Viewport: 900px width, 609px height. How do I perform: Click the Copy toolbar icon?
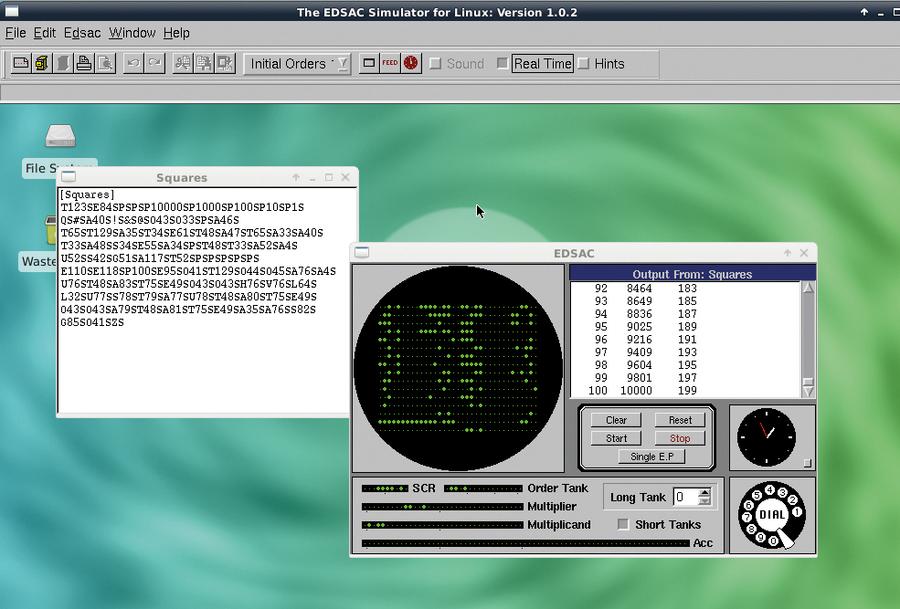tap(204, 63)
